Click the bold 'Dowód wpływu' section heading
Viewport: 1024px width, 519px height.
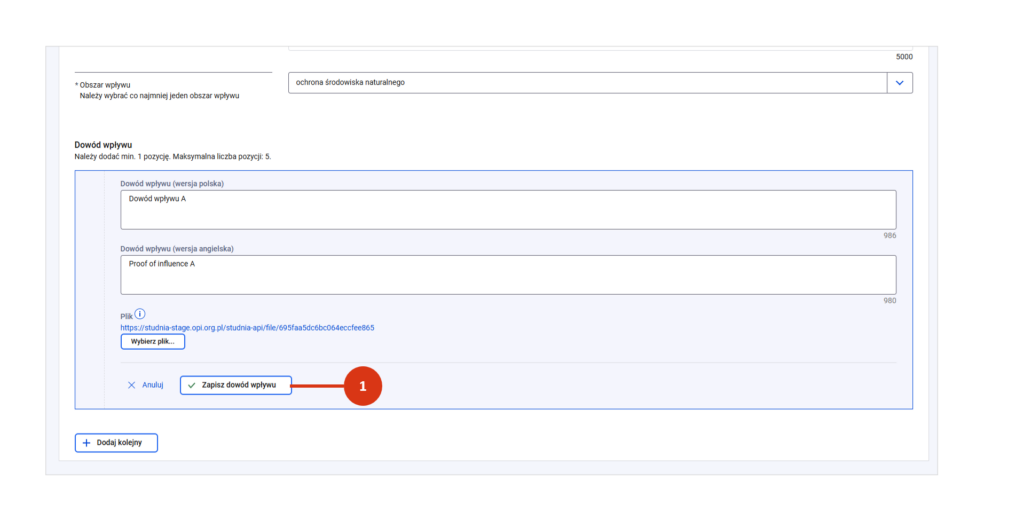click(x=103, y=145)
